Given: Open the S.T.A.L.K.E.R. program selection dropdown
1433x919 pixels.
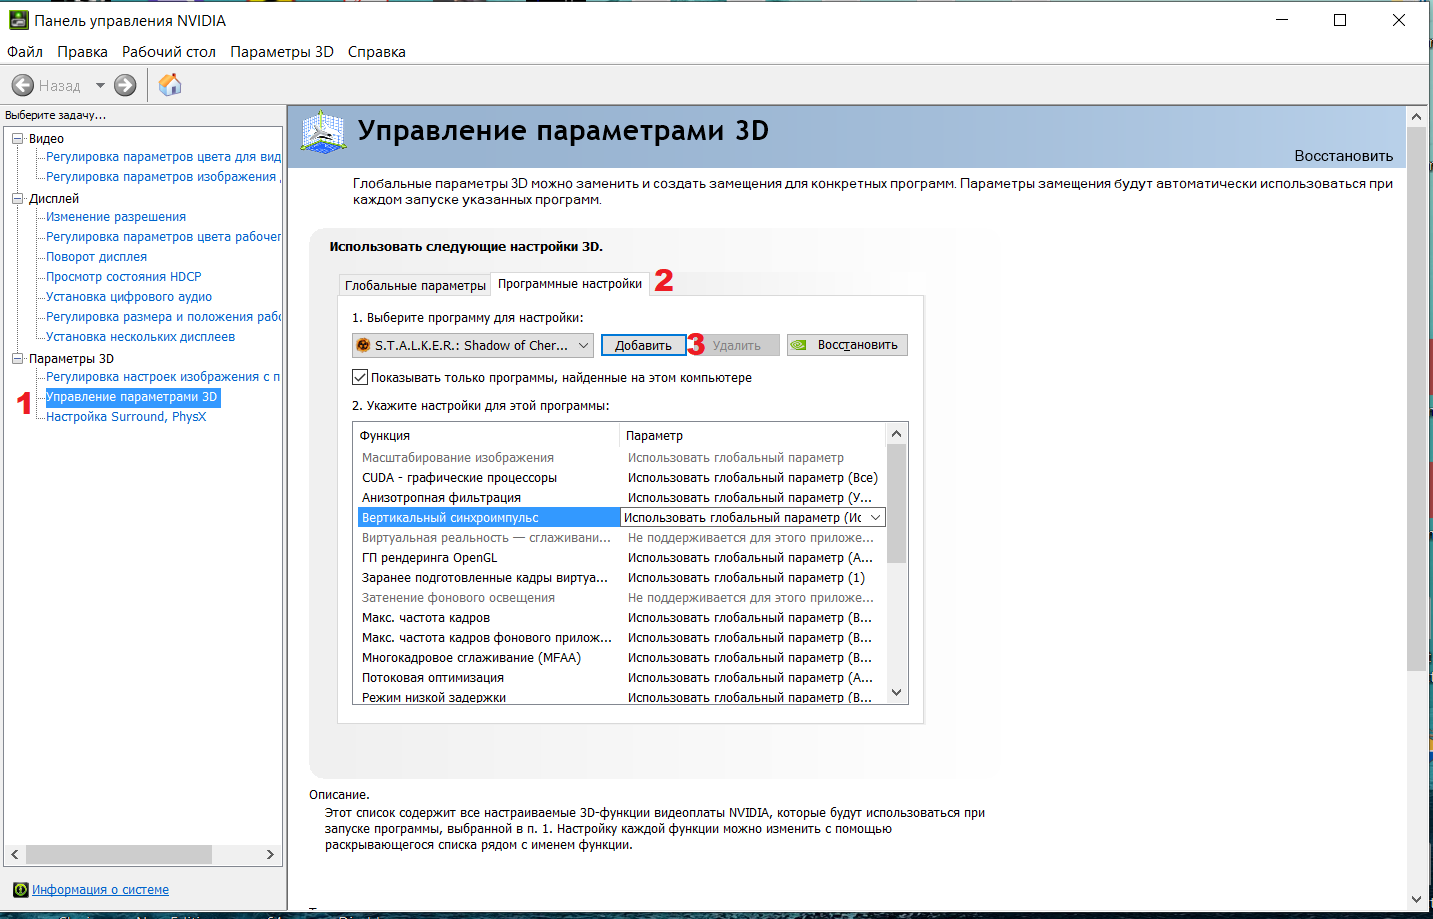Looking at the screenshot, I should click(473, 345).
